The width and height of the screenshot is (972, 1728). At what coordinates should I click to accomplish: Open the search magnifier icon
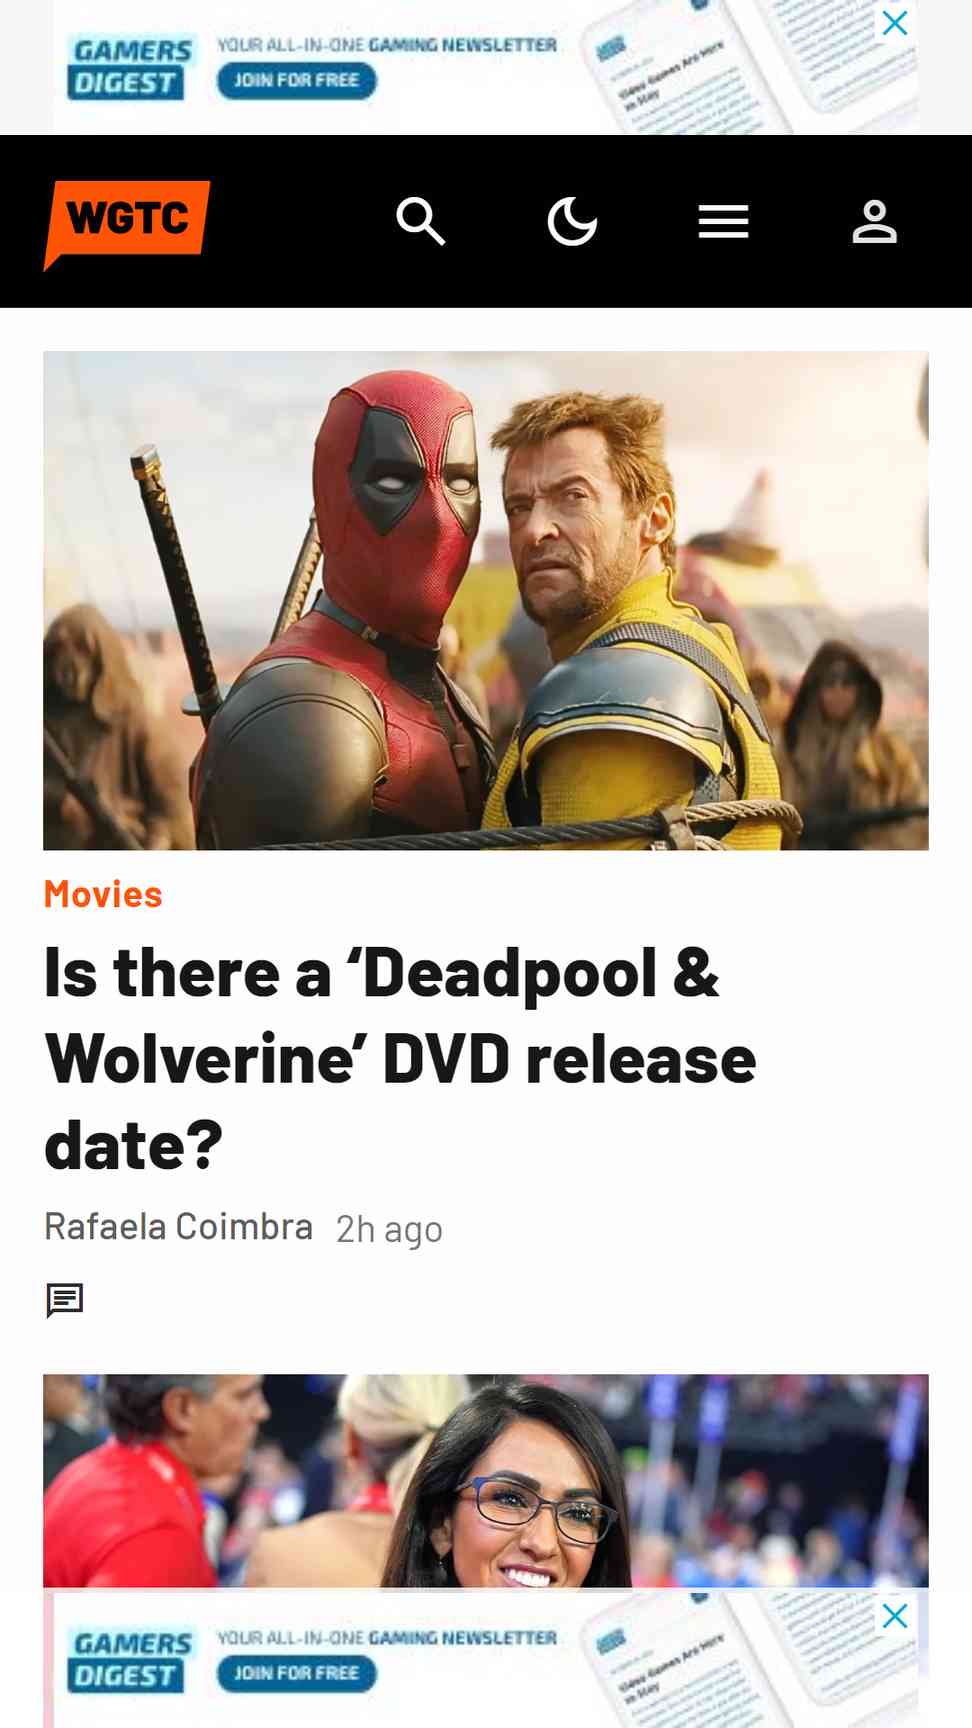tap(420, 221)
